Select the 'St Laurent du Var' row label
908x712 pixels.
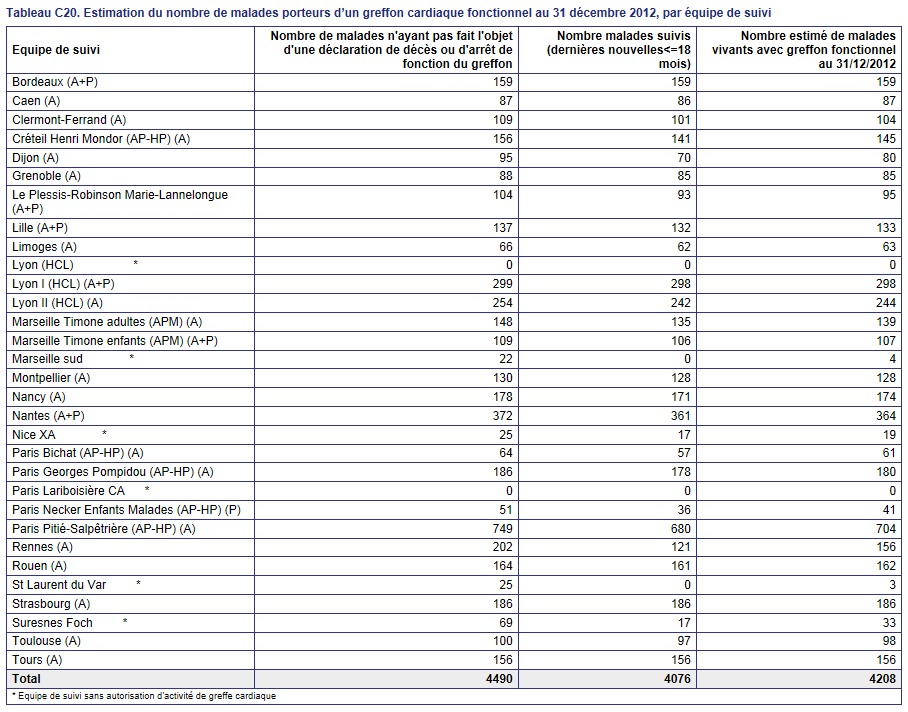[59, 585]
